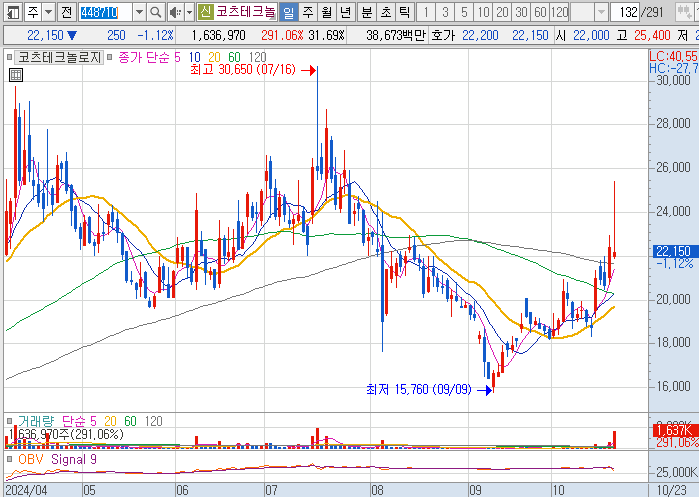Select interval 20 button in top toolbar
The width and height of the screenshot is (699, 497).
(502, 12)
